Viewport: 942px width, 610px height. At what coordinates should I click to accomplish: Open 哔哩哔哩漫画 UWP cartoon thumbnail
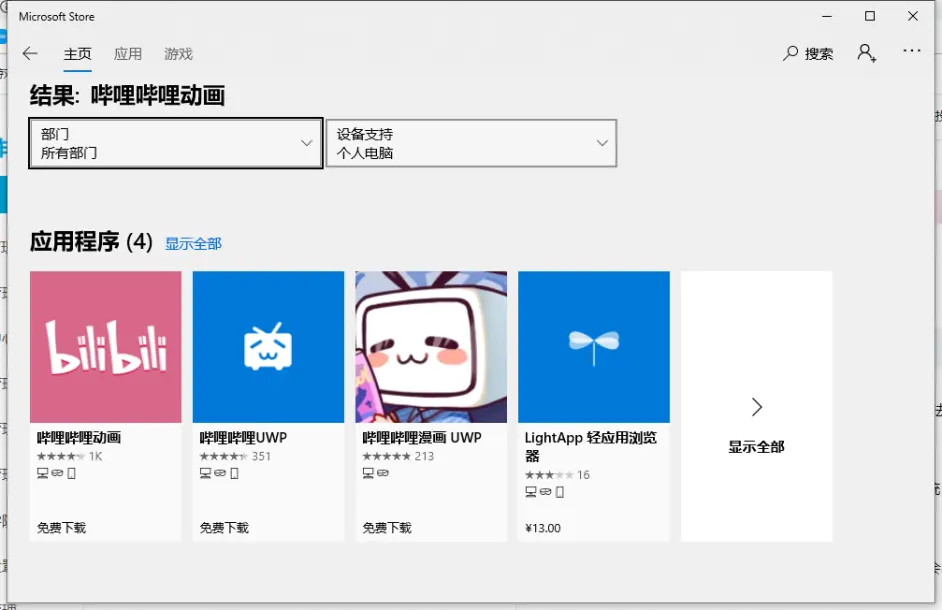tap(431, 347)
